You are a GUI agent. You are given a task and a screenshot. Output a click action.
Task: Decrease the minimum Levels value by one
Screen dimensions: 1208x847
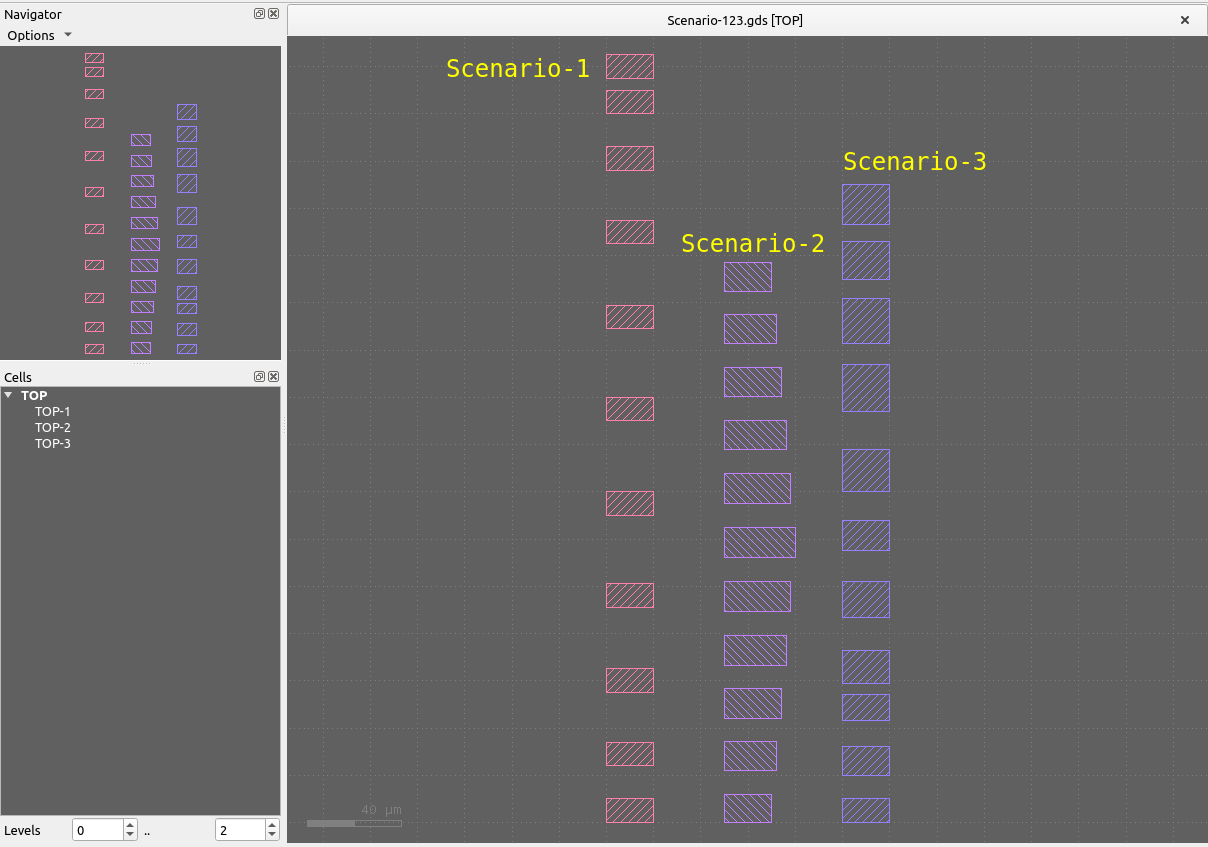[130, 835]
